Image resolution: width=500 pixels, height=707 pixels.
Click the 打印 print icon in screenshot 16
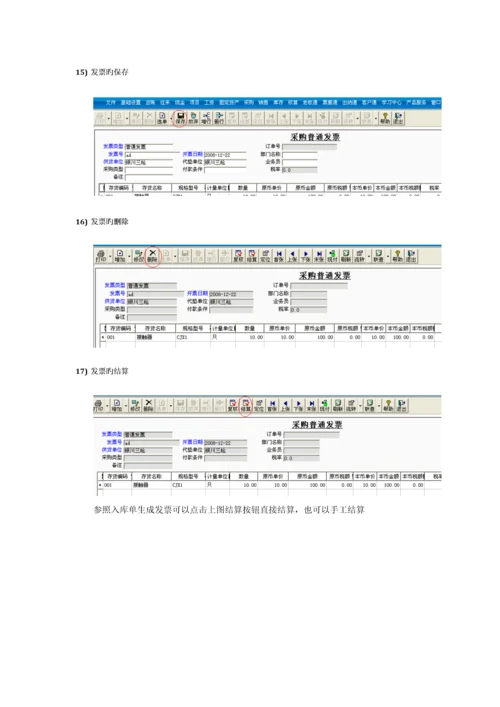point(100,256)
